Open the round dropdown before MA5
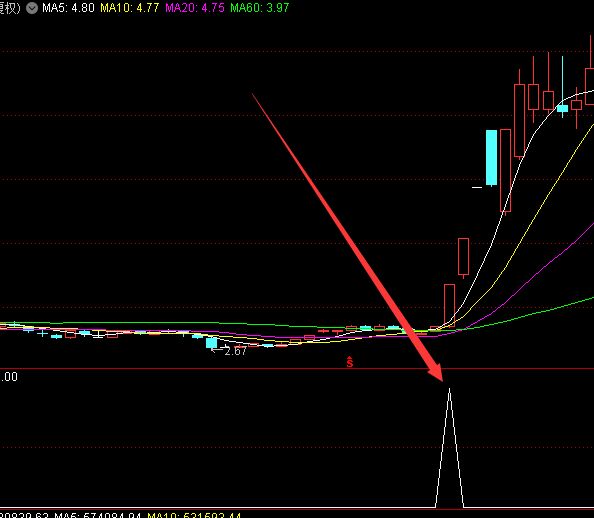The image size is (594, 518). click(32, 8)
